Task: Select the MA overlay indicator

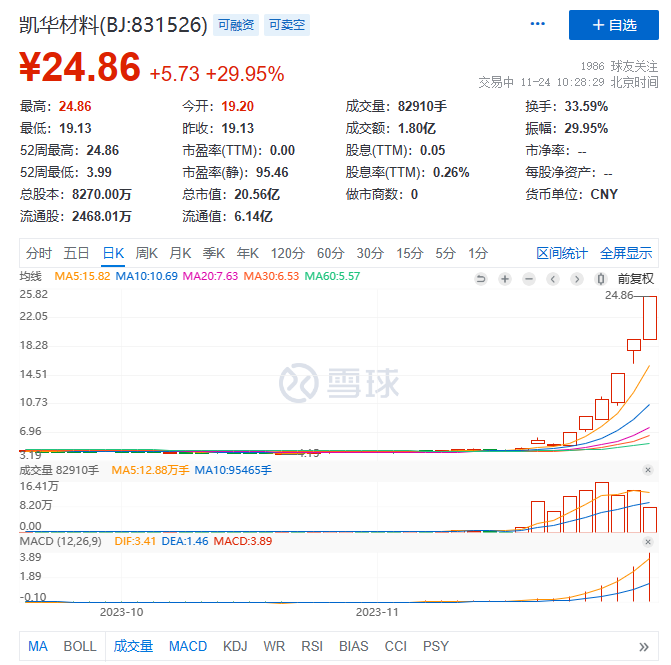Action: [38, 646]
